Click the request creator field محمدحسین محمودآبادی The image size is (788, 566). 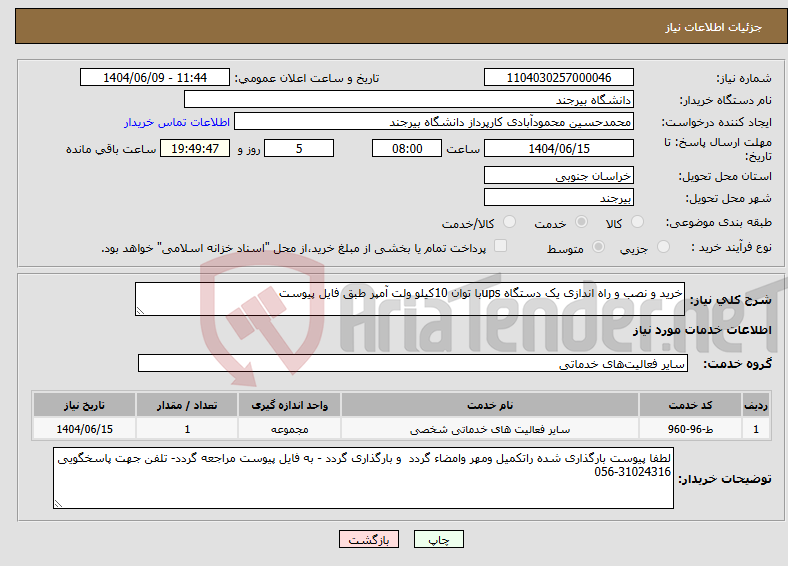point(434,122)
